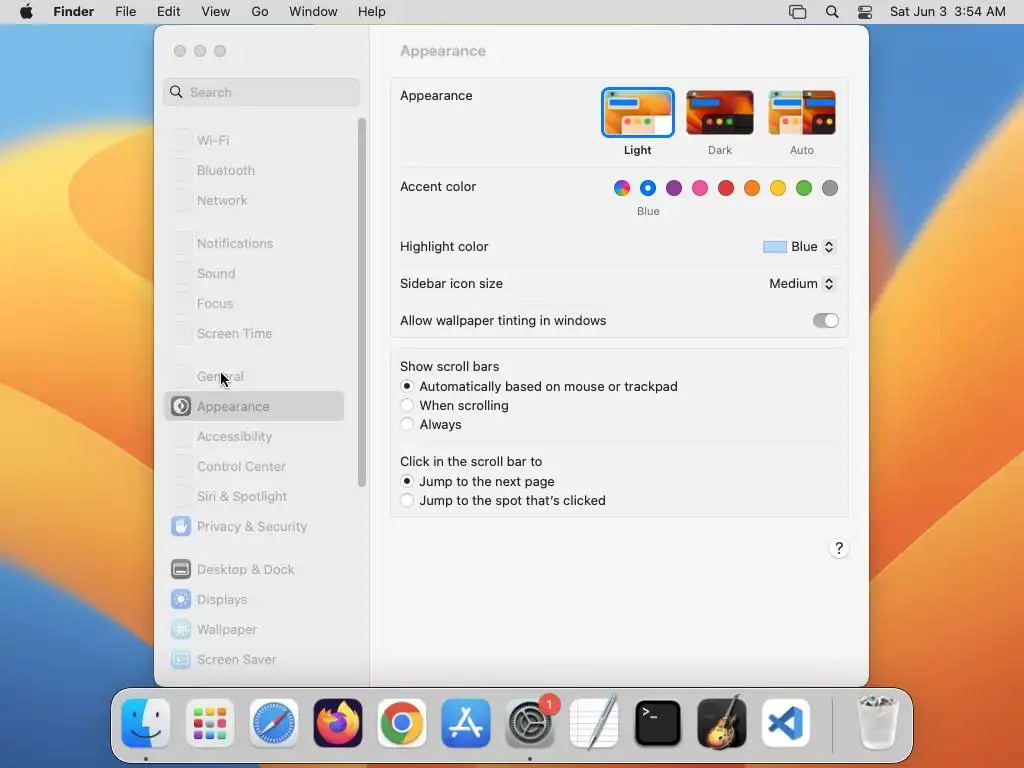Open the Window menu
Viewport: 1024px width, 768px height.
click(313, 12)
